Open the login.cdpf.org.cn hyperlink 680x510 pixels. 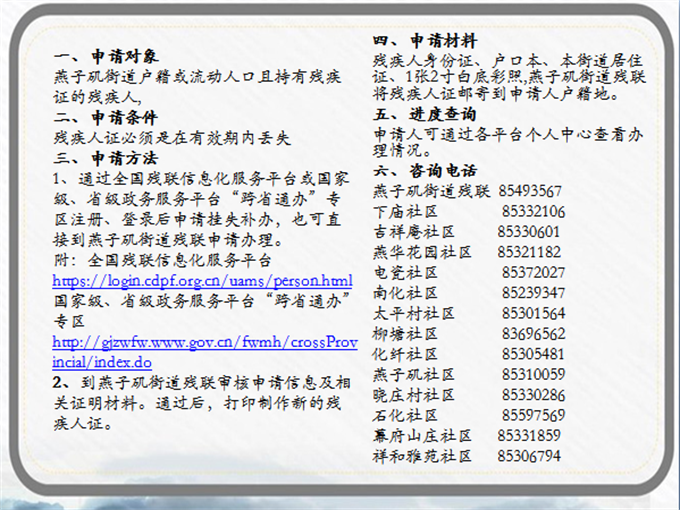[x=202, y=281]
